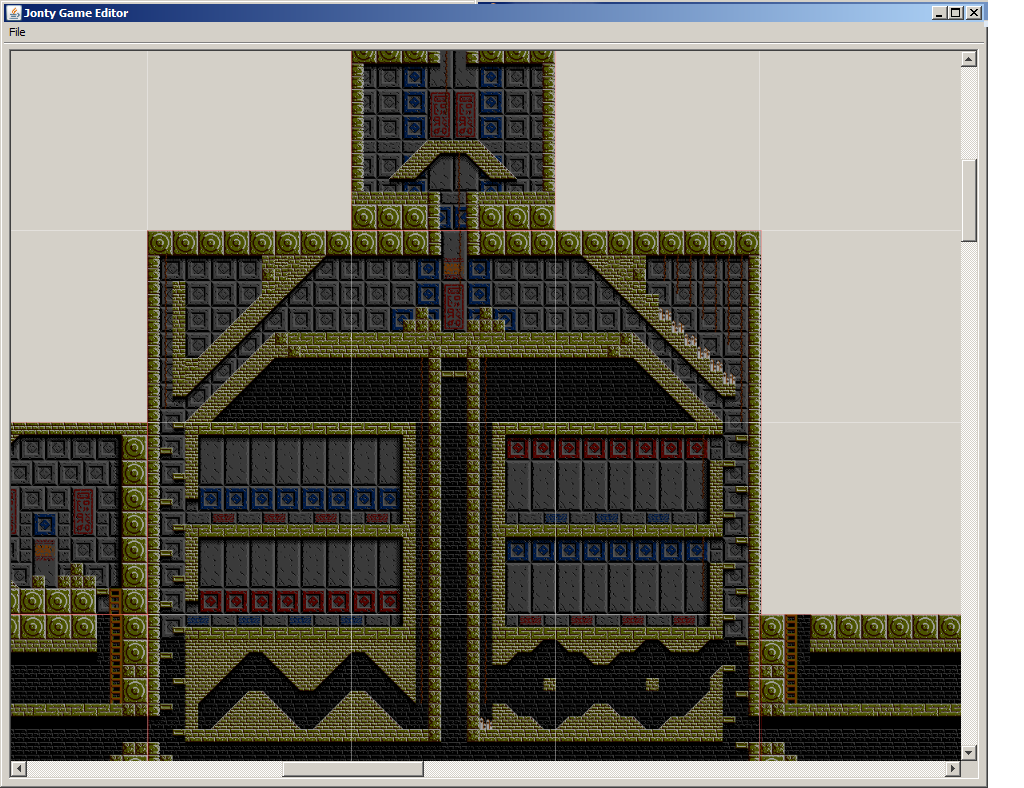This screenshot has height=788, width=1024.
Task: Select the brown ladder on the map's left side
Action: click(115, 645)
